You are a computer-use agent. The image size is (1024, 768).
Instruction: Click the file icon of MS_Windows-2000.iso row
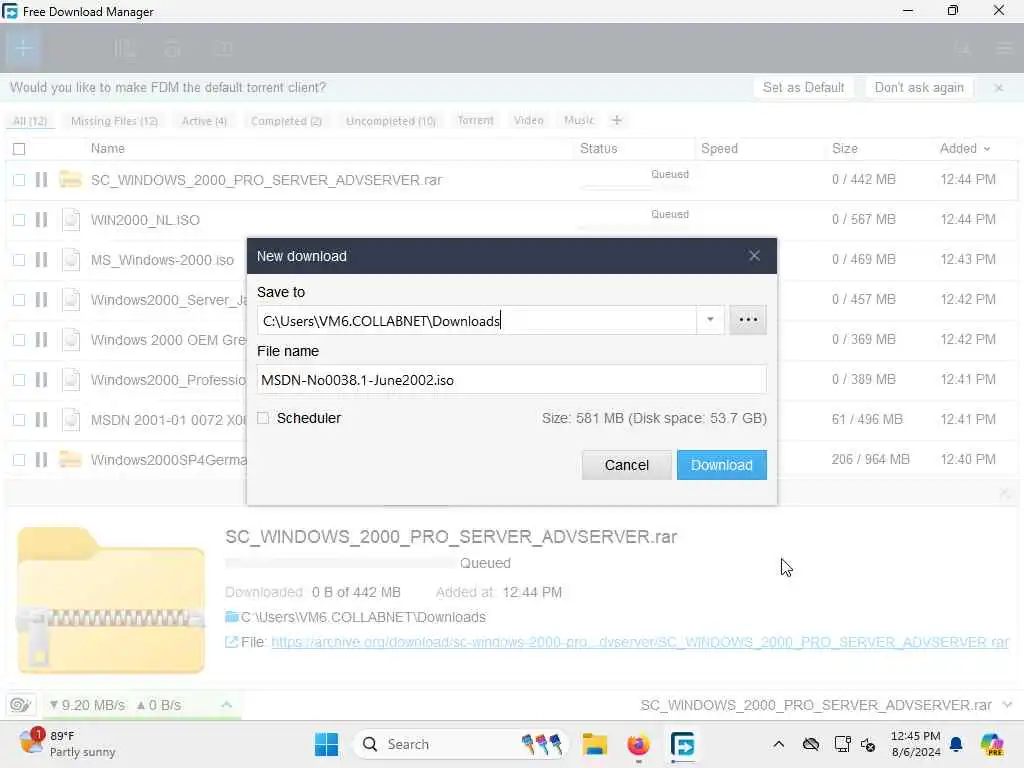[71, 260]
